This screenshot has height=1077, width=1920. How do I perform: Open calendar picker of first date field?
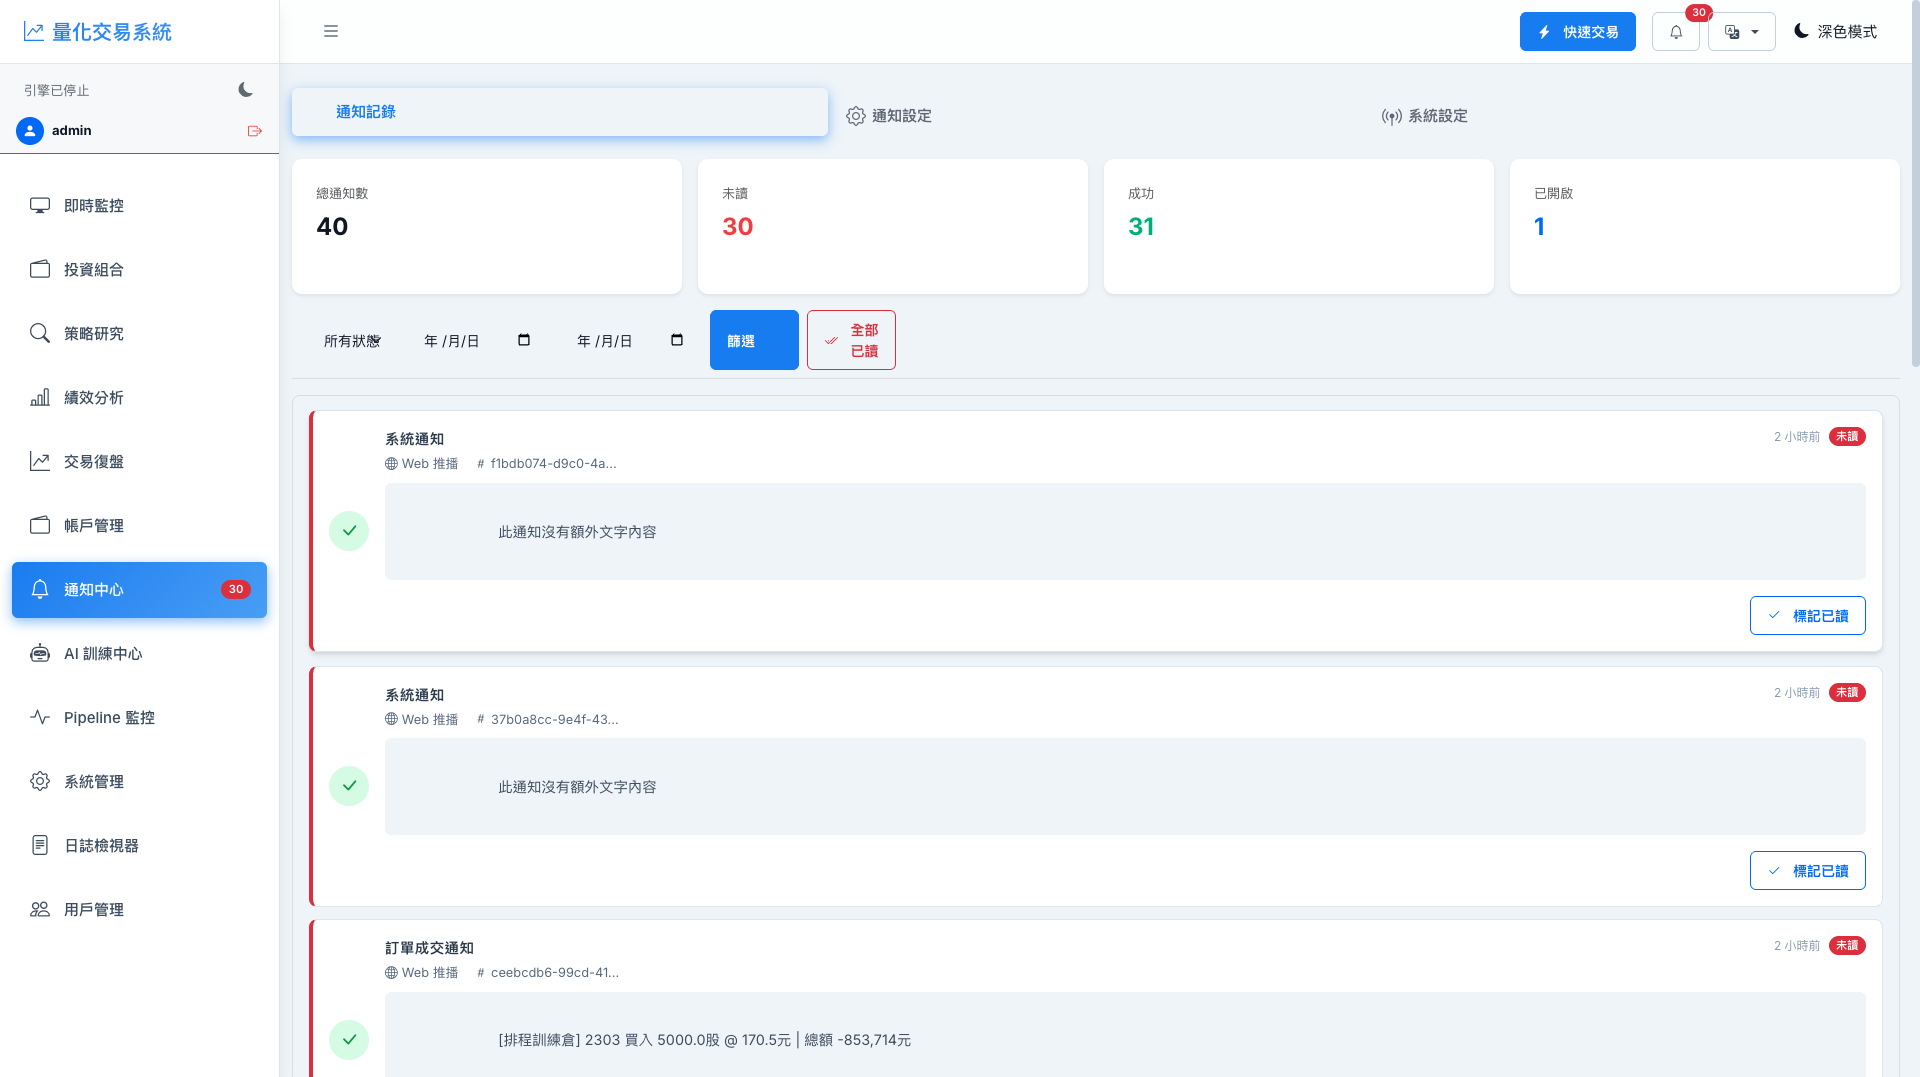click(x=524, y=340)
